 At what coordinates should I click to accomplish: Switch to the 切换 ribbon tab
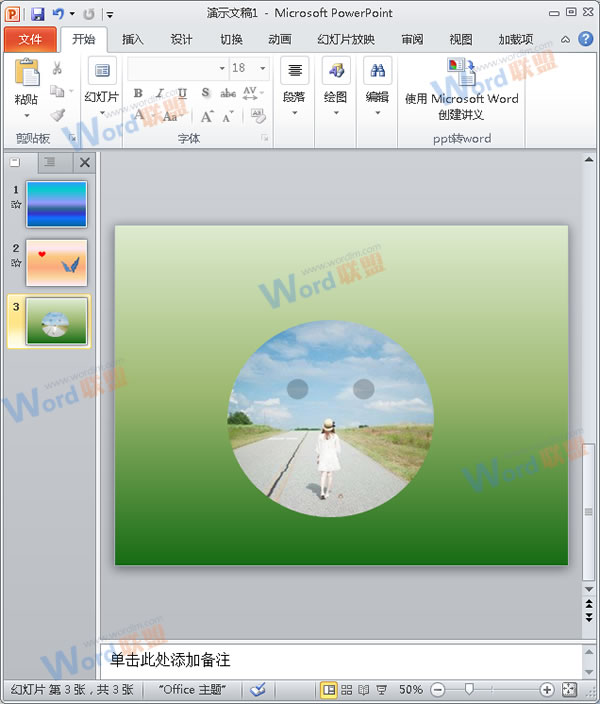coord(231,40)
